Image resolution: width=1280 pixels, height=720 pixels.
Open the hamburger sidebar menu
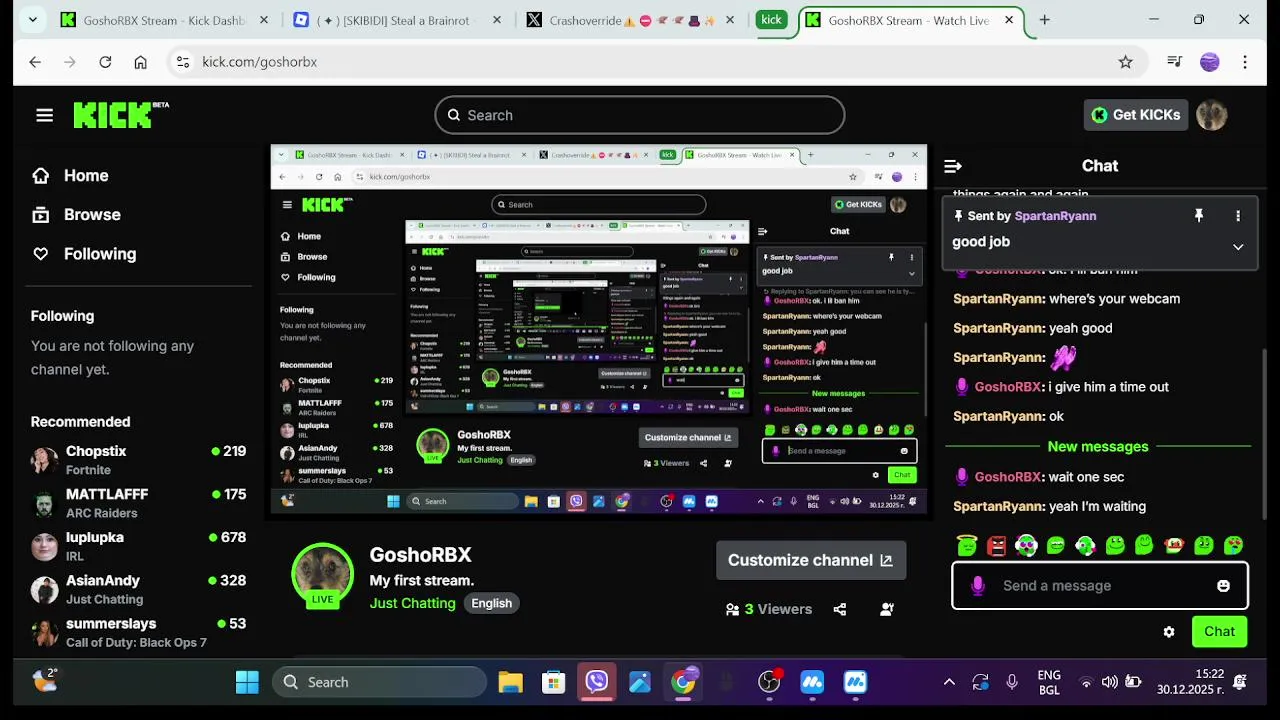coord(44,115)
